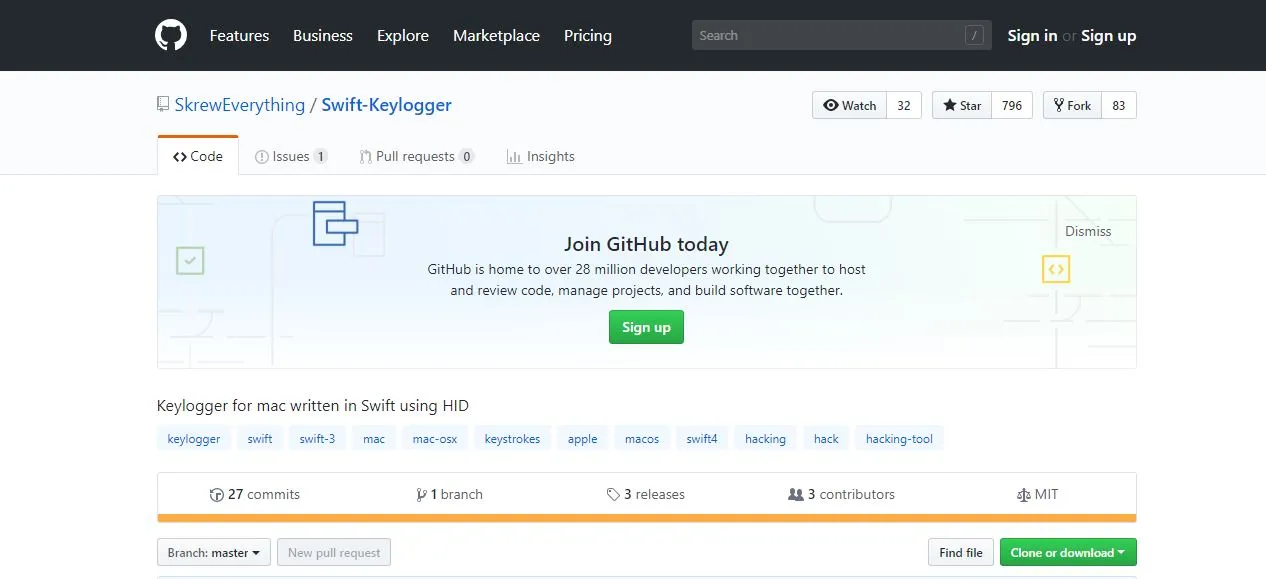
Task: Switch to the Pull requests tab
Action: pyautogui.click(x=417, y=156)
